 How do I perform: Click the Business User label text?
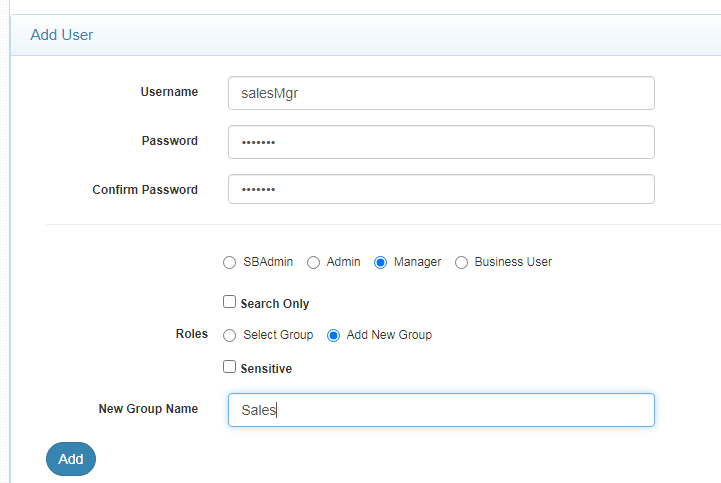coord(513,262)
